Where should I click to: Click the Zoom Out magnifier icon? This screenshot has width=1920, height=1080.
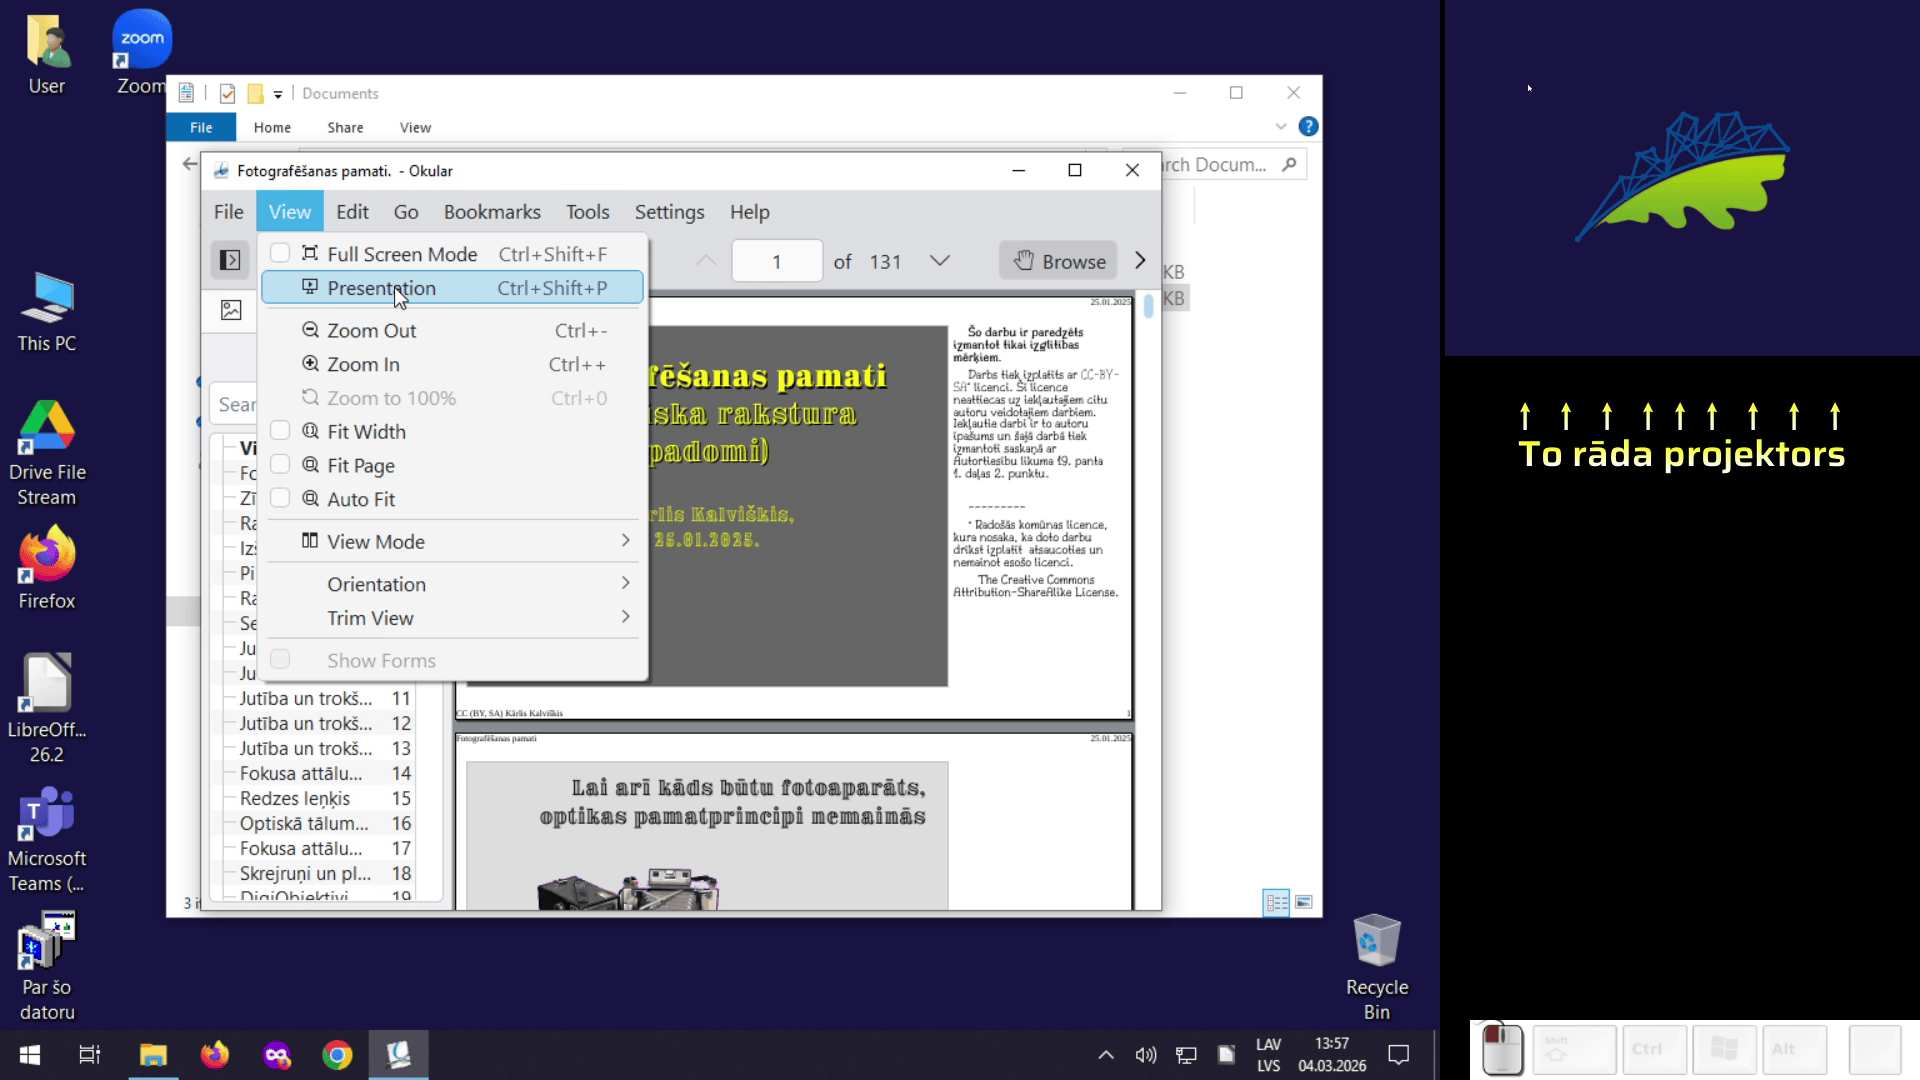pyautogui.click(x=310, y=330)
